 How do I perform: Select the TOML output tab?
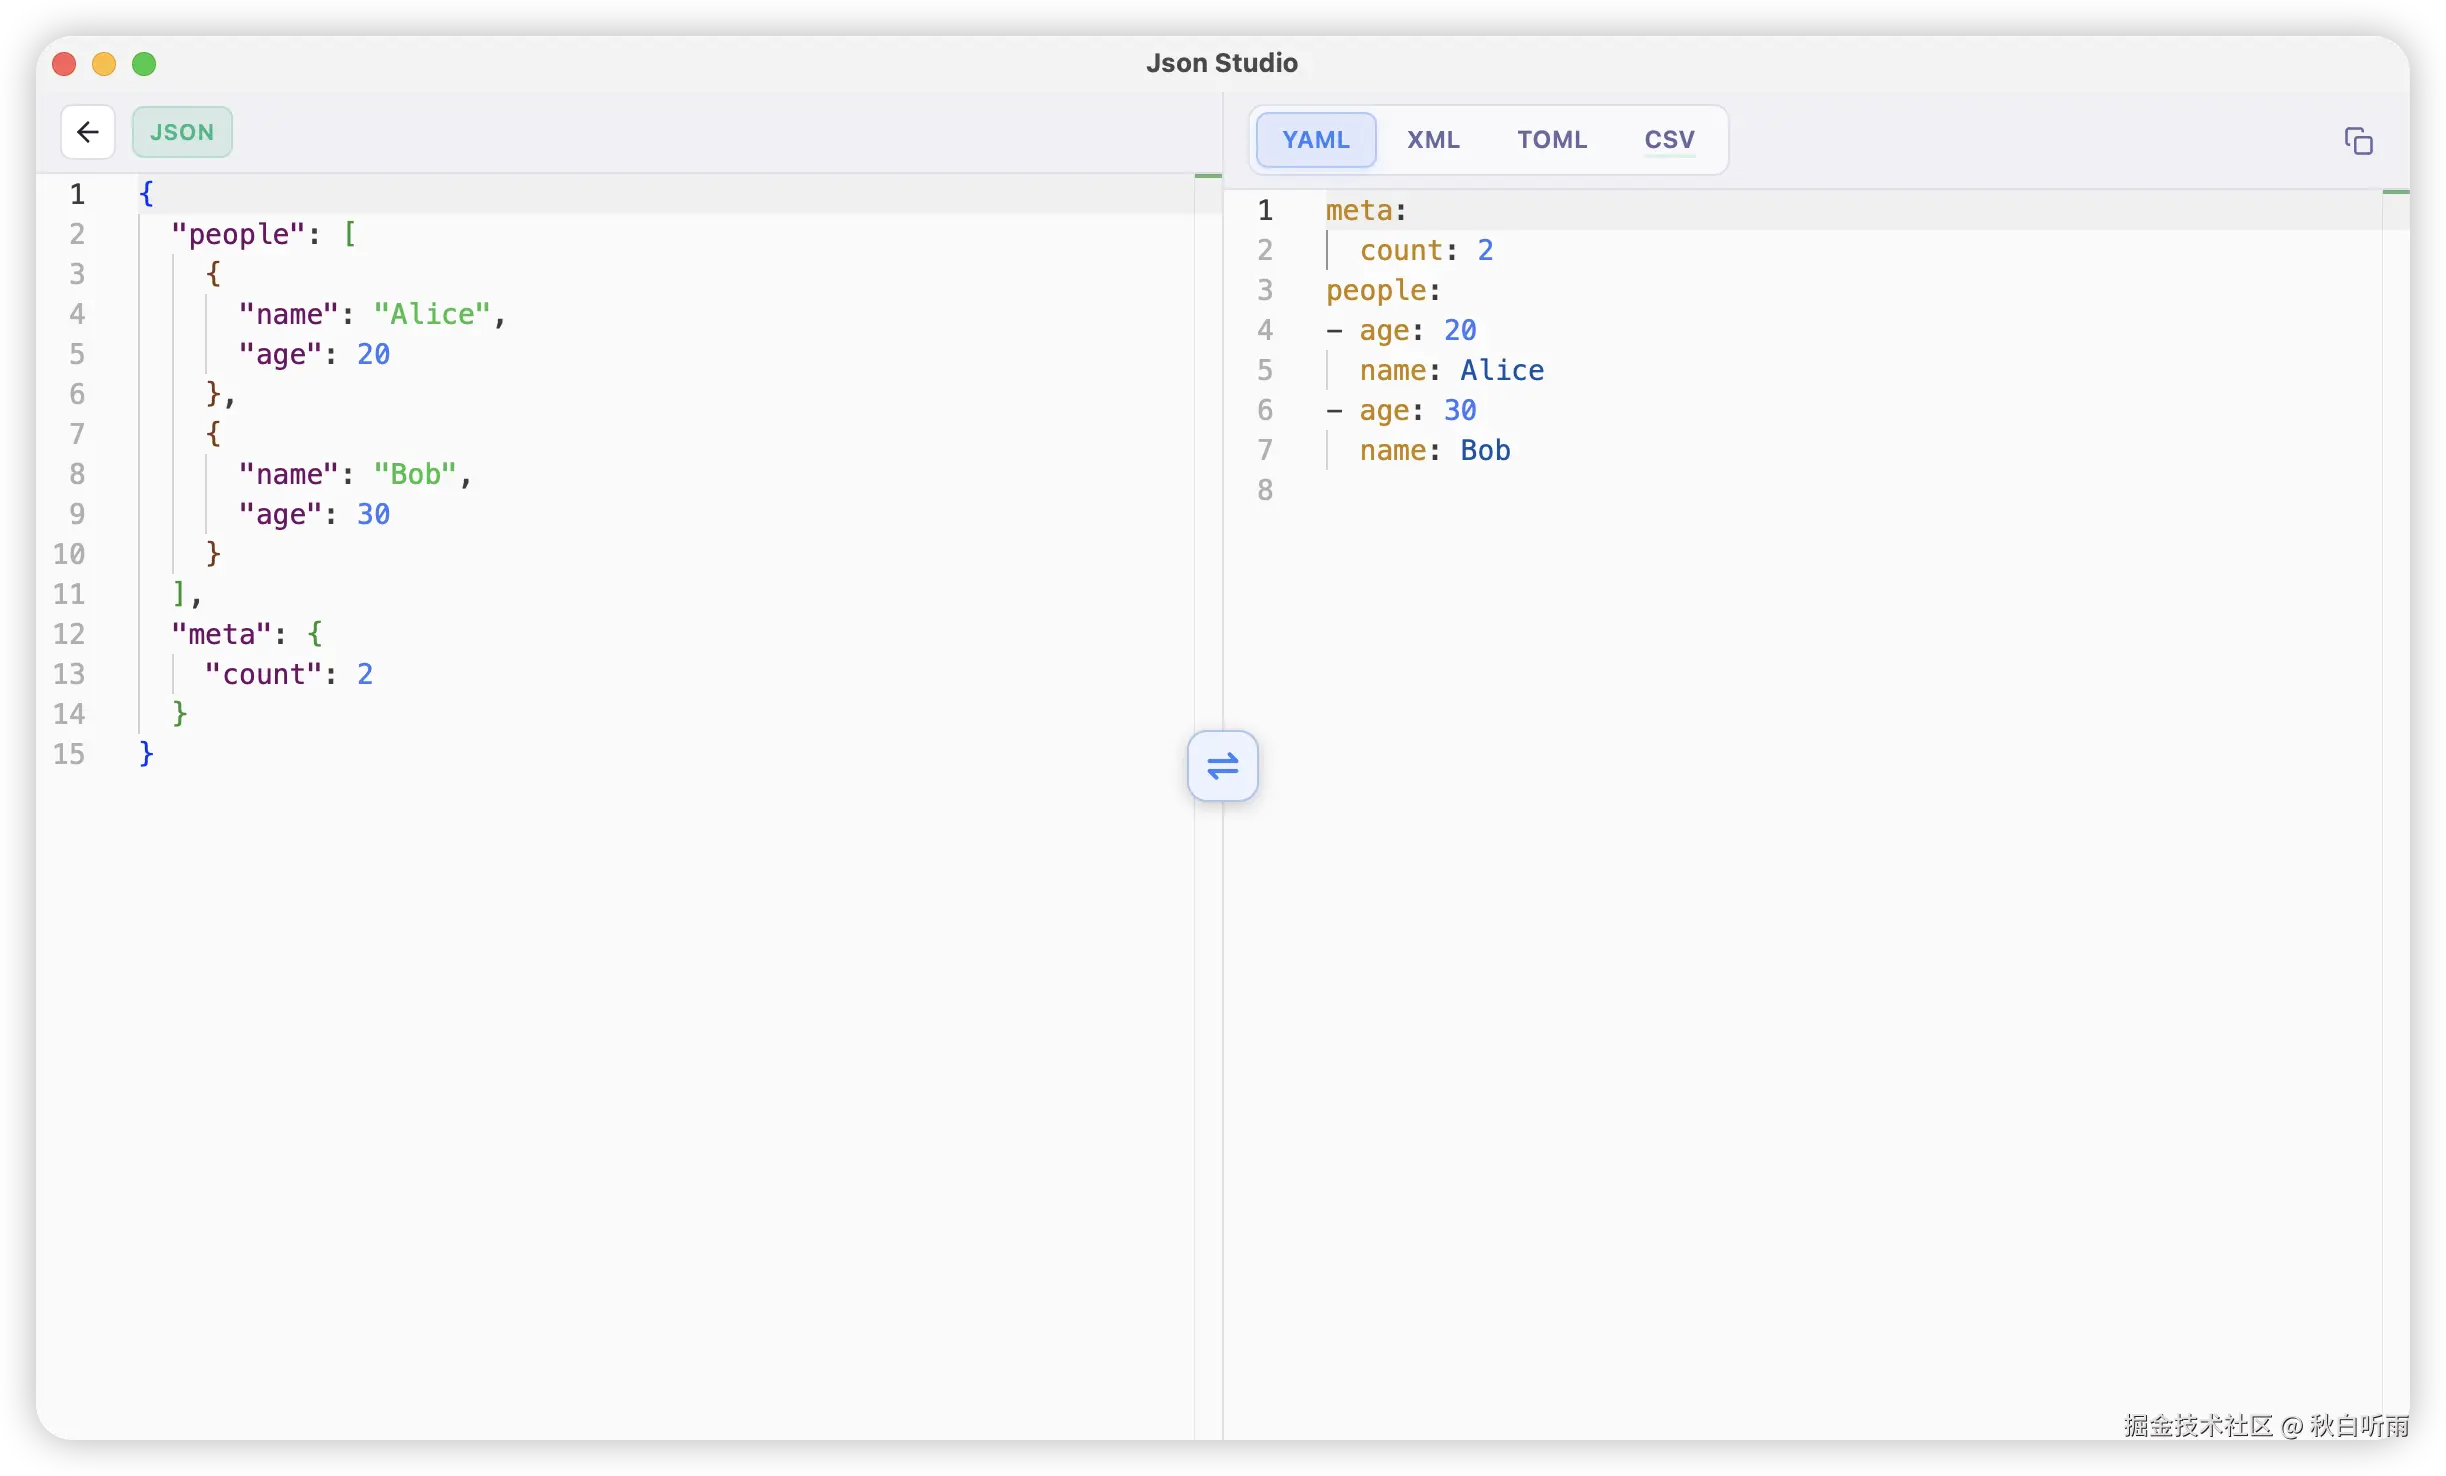pos(1551,140)
